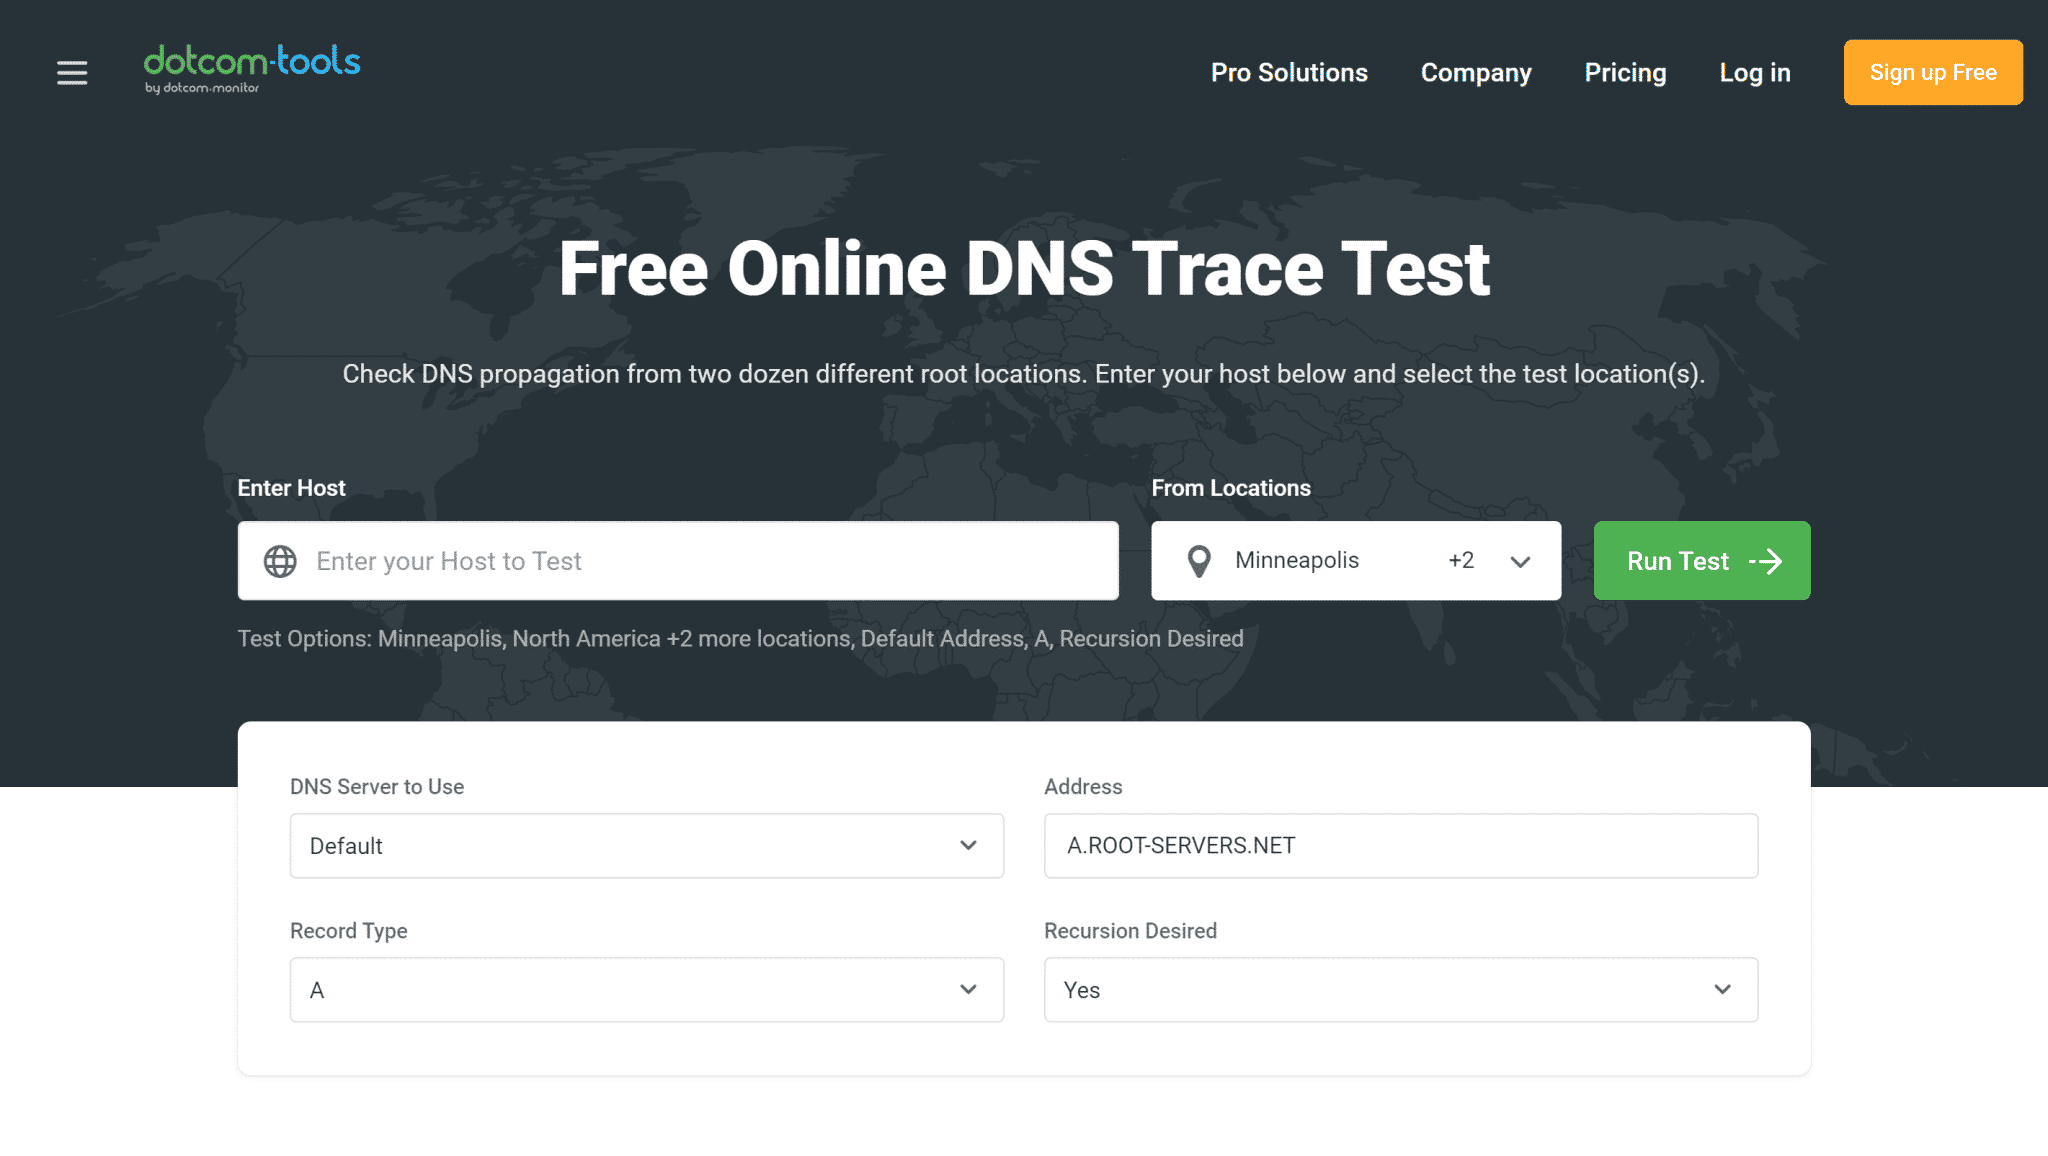Open the Pricing menu item
This screenshot has height=1156, width=2048.
pyautogui.click(x=1625, y=72)
